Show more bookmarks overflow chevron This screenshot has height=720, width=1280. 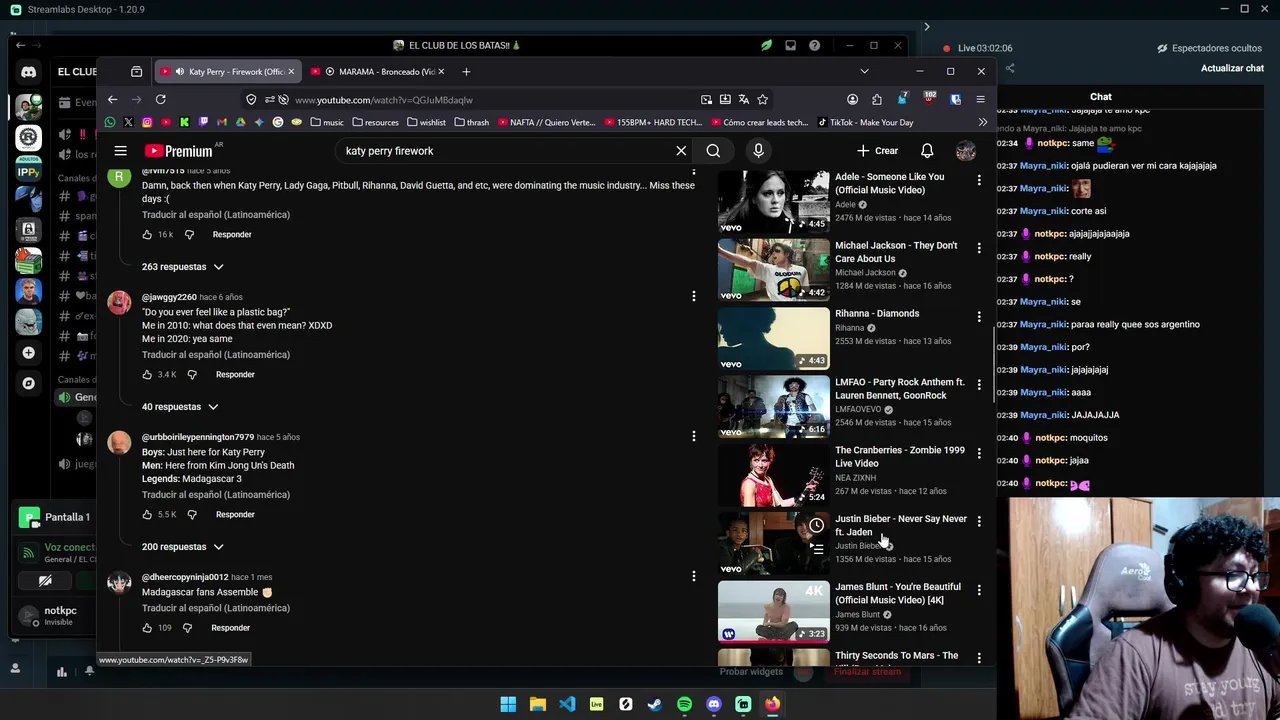(982, 122)
